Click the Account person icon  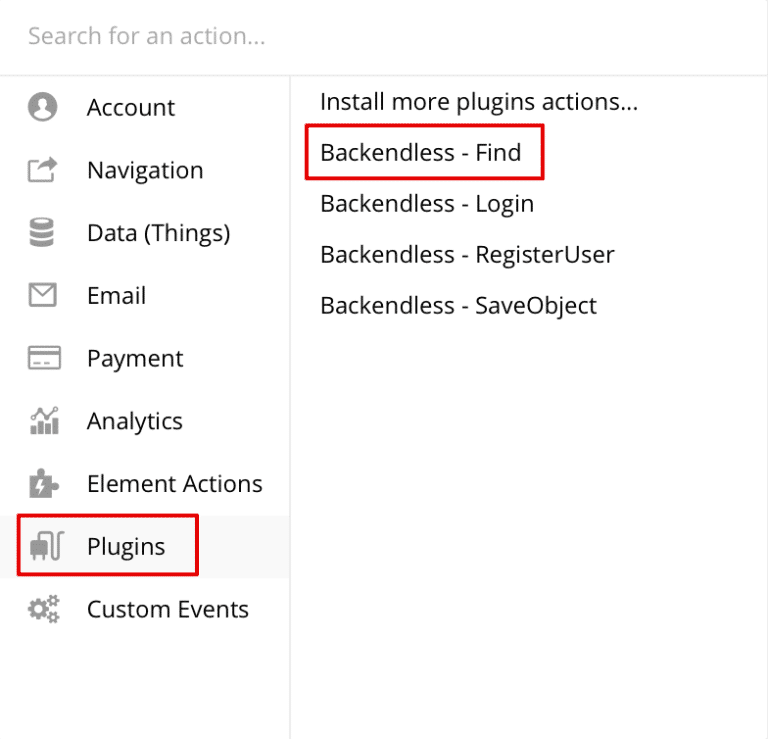click(43, 106)
